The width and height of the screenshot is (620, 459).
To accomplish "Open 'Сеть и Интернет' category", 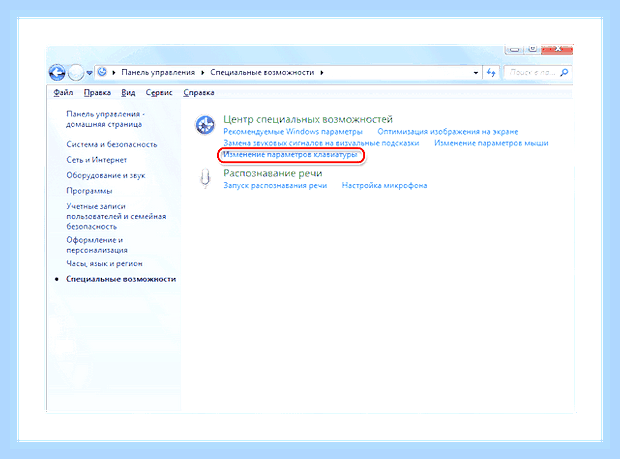I will [97, 160].
